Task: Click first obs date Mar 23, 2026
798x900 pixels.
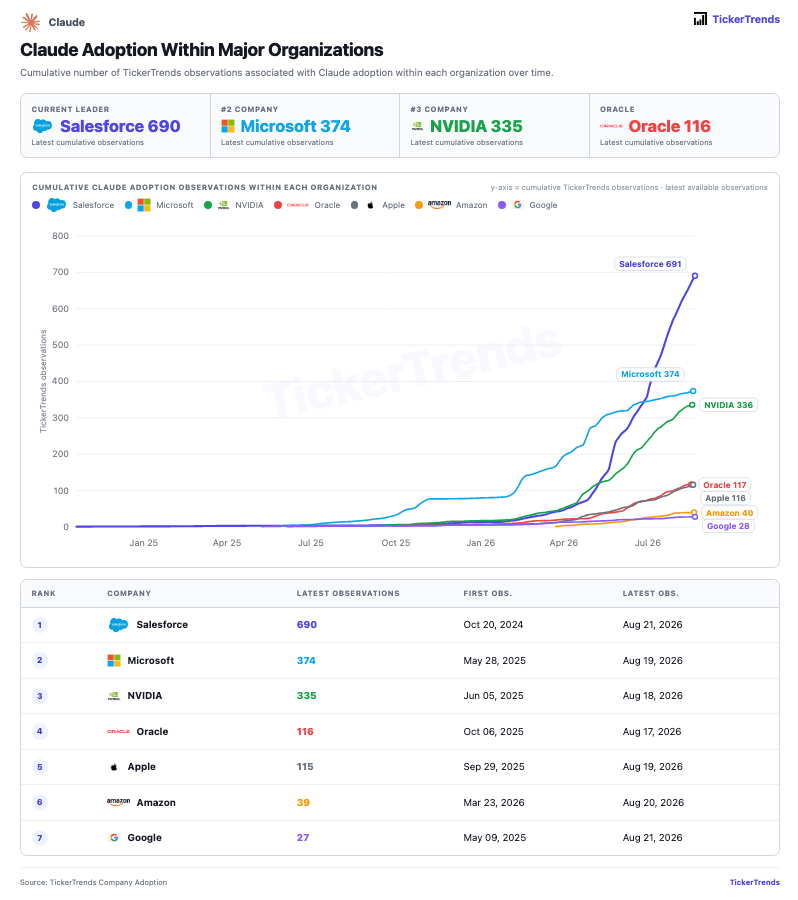Action: tap(494, 802)
